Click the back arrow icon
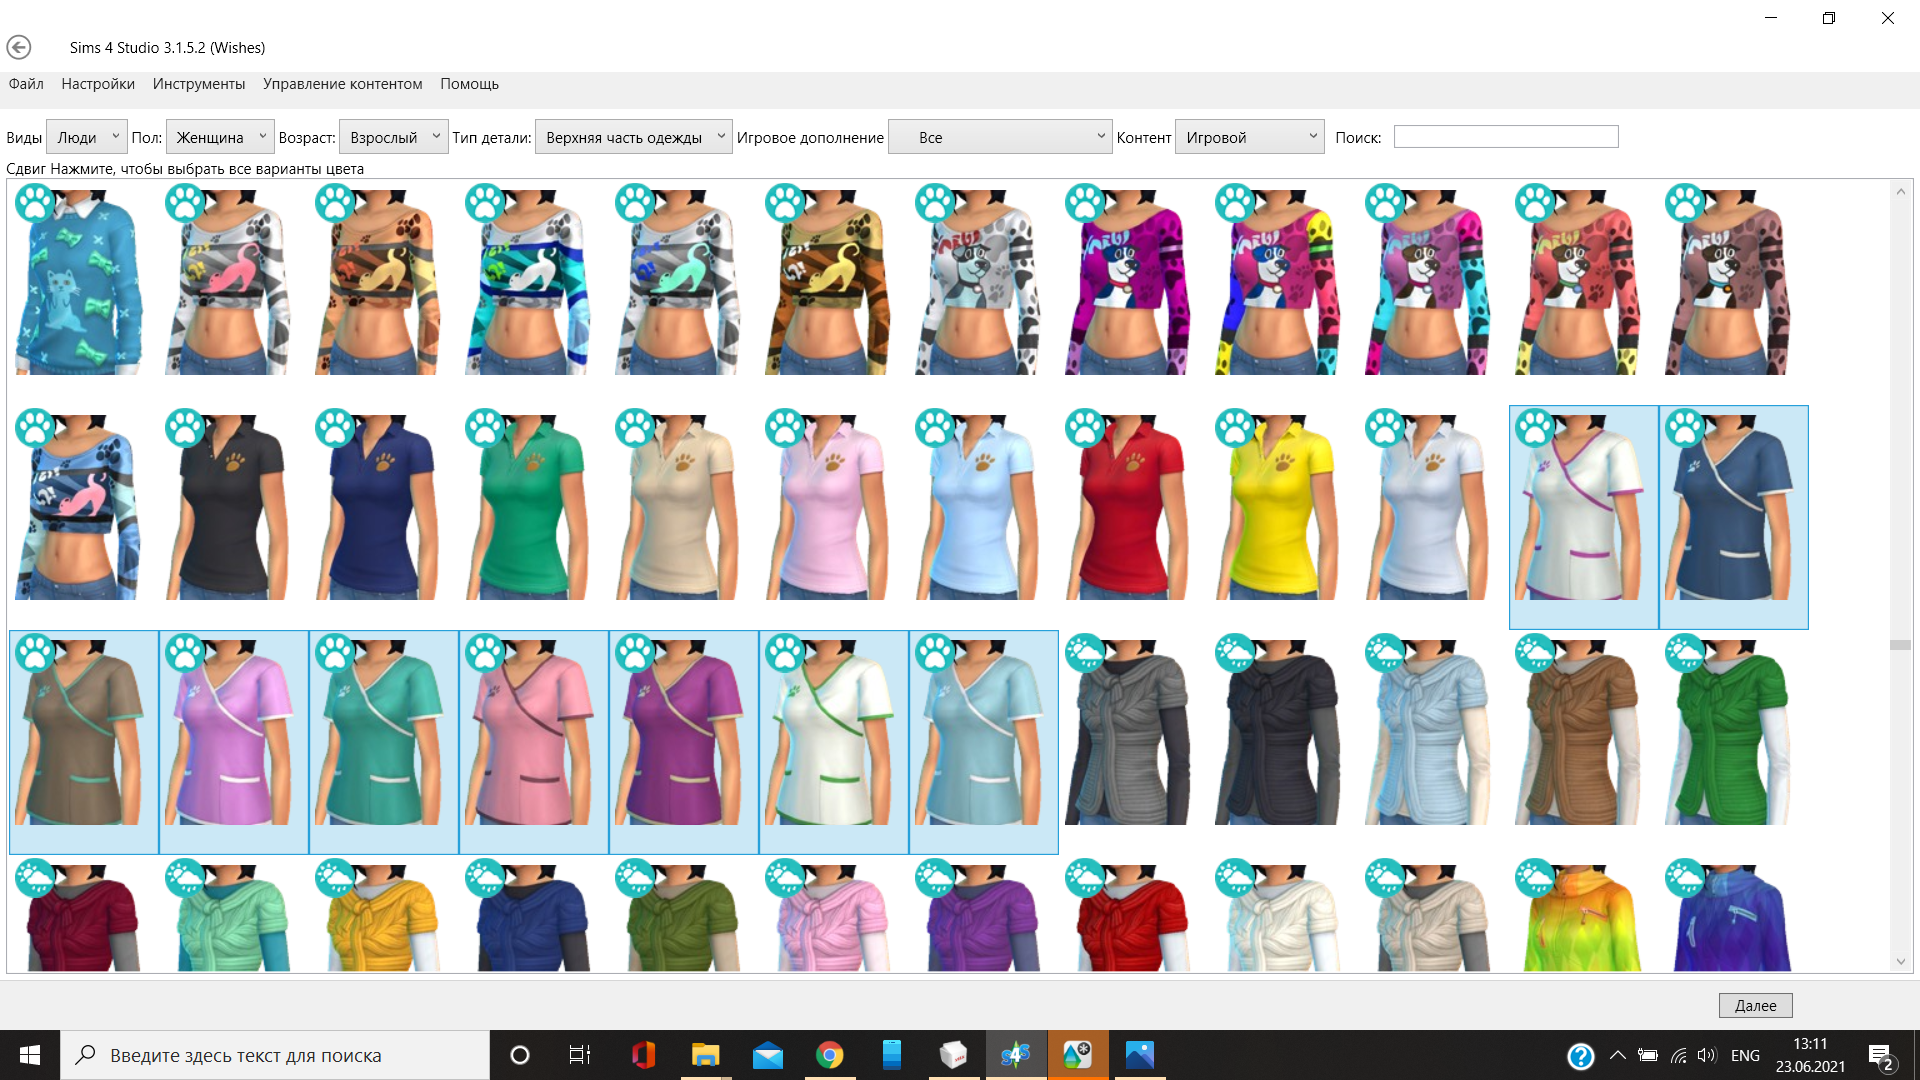Viewport: 1920px width, 1080px height. click(x=18, y=47)
